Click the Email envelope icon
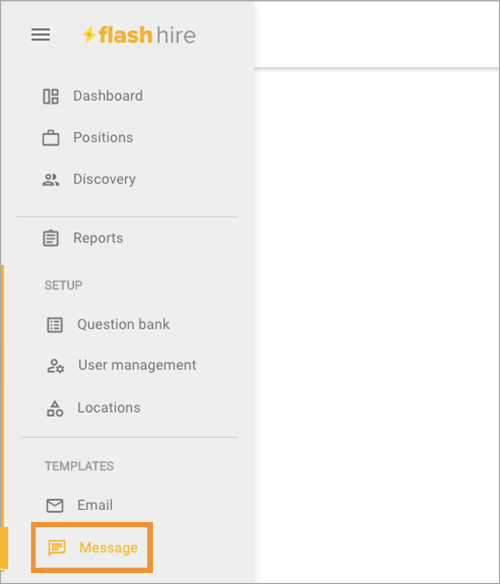 tap(55, 505)
